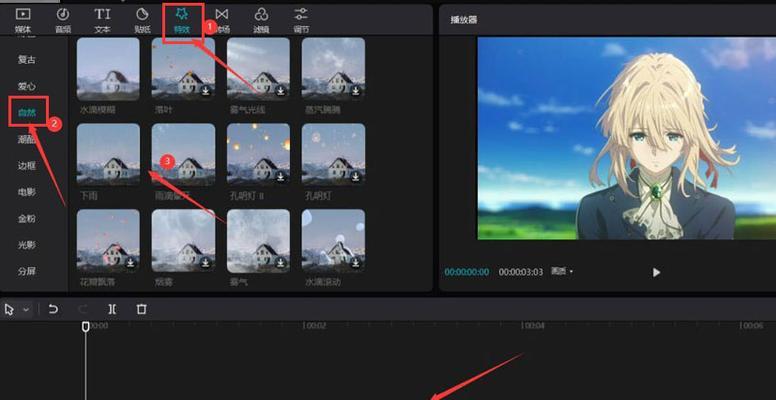
Task: Open the 贴纸 stickers tab
Action: coord(142,20)
